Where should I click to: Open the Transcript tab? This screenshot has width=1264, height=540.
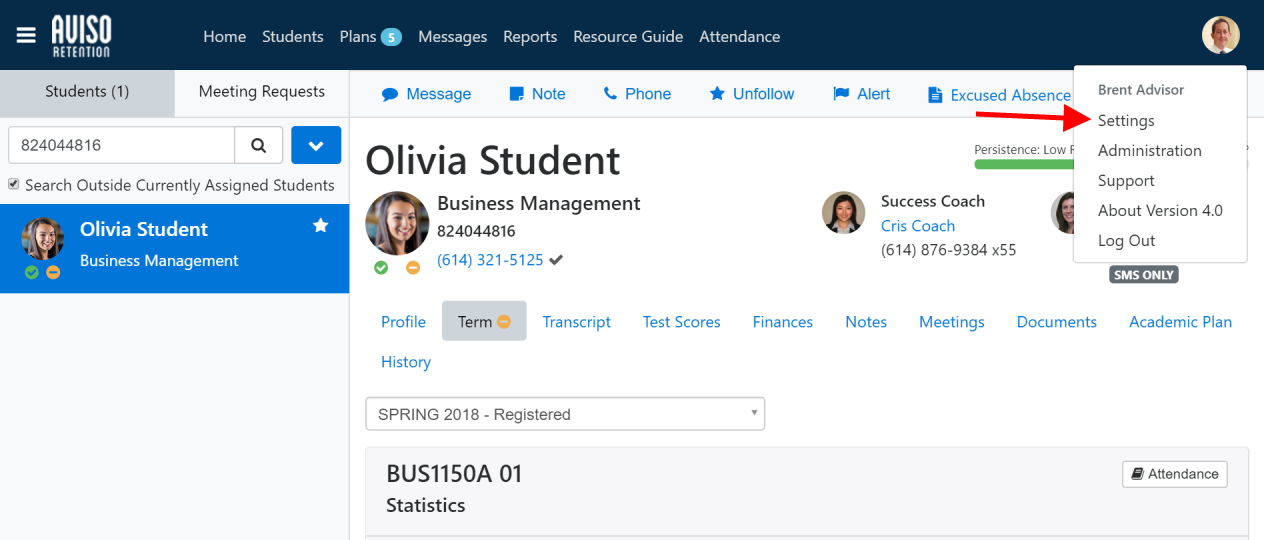pos(577,321)
